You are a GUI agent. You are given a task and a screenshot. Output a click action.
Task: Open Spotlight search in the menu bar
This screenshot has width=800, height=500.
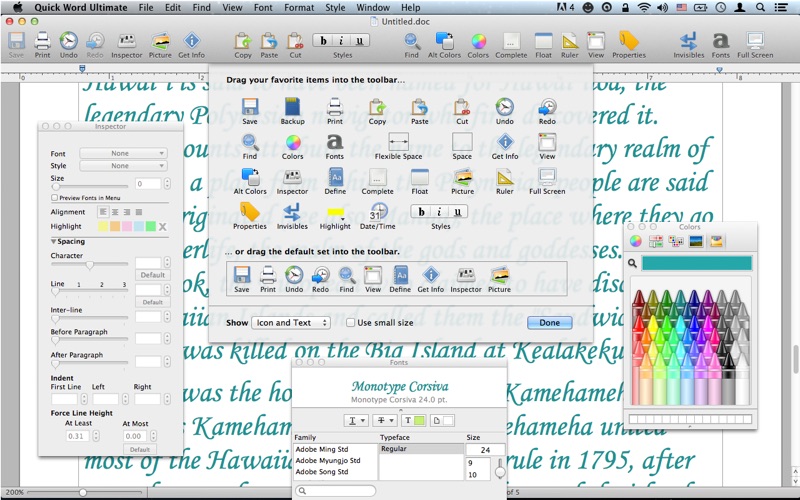point(760,8)
